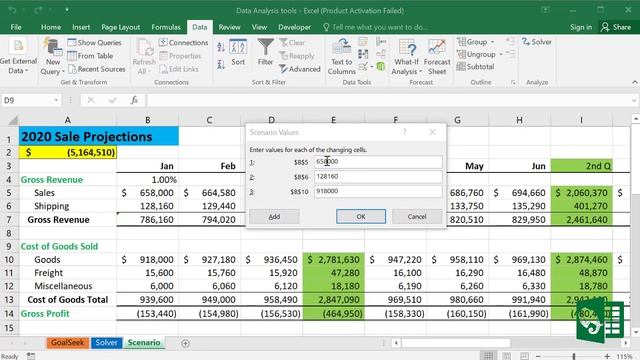Viewport: 640px width, 360px height.
Task: Click the $B$10 value field
Action: [378, 191]
